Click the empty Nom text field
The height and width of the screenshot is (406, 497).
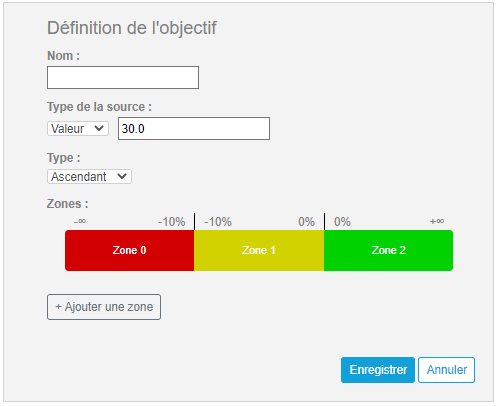click(x=123, y=77)
